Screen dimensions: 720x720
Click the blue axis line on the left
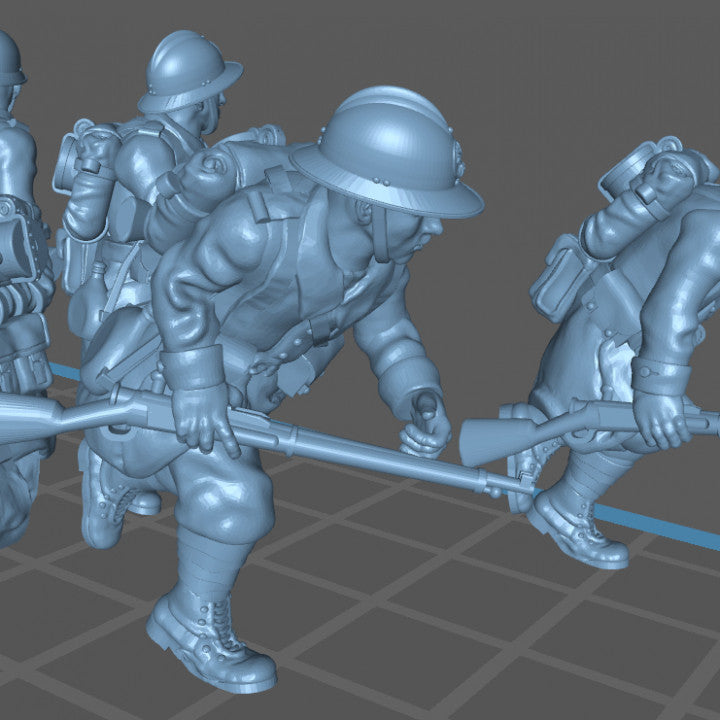65,373
